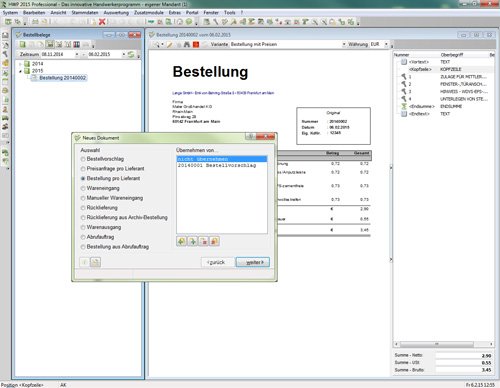
Task: Click the horizontal scrollbar in positions panel
Action: click(x=437, y=344)
